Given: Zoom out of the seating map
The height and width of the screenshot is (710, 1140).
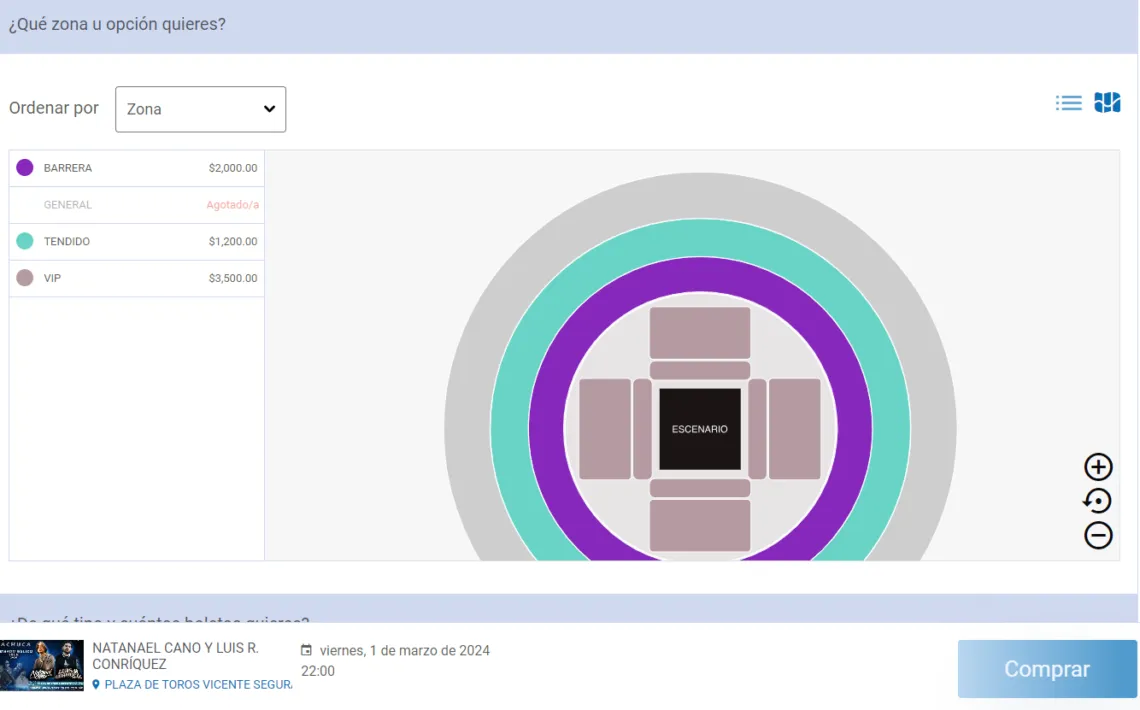Looking at the screenshot, I should tap(1098, 536).
